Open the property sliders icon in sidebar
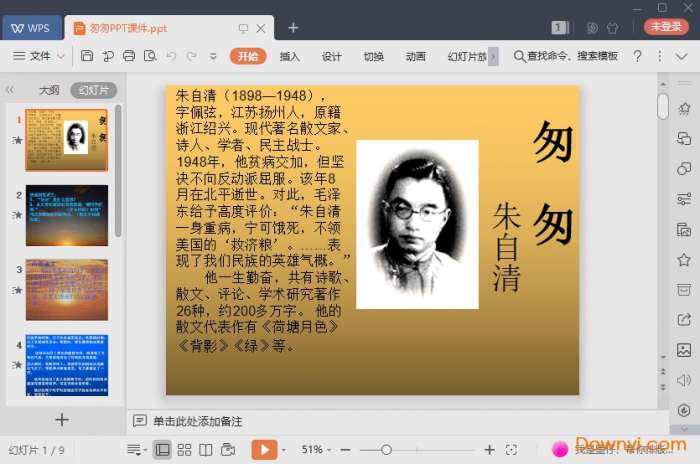The image size is (700, 464). tap(684, 199)
